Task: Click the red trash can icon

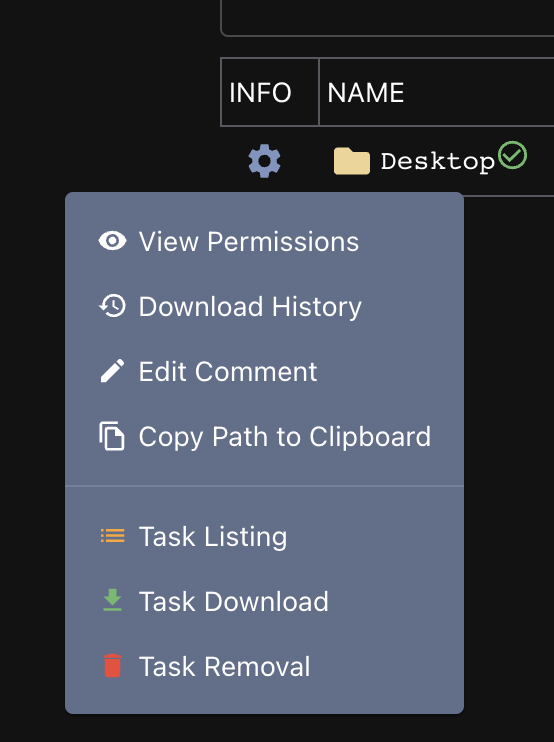Action: pos(113,665)
